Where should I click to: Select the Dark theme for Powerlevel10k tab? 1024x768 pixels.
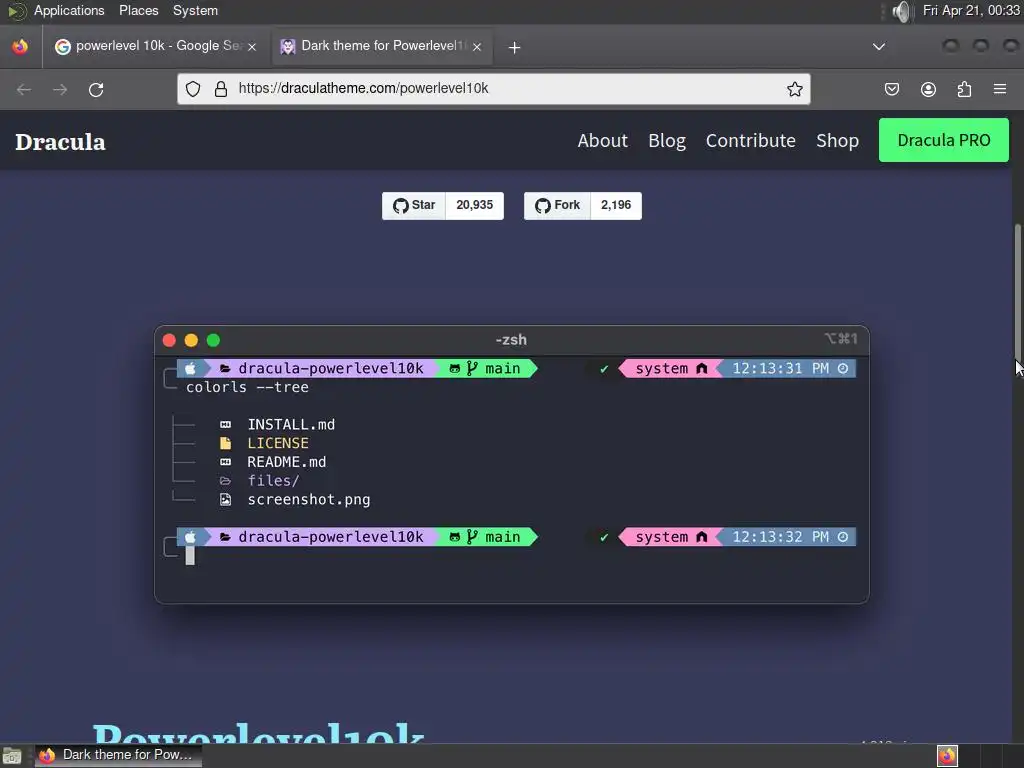click(382, 46)
